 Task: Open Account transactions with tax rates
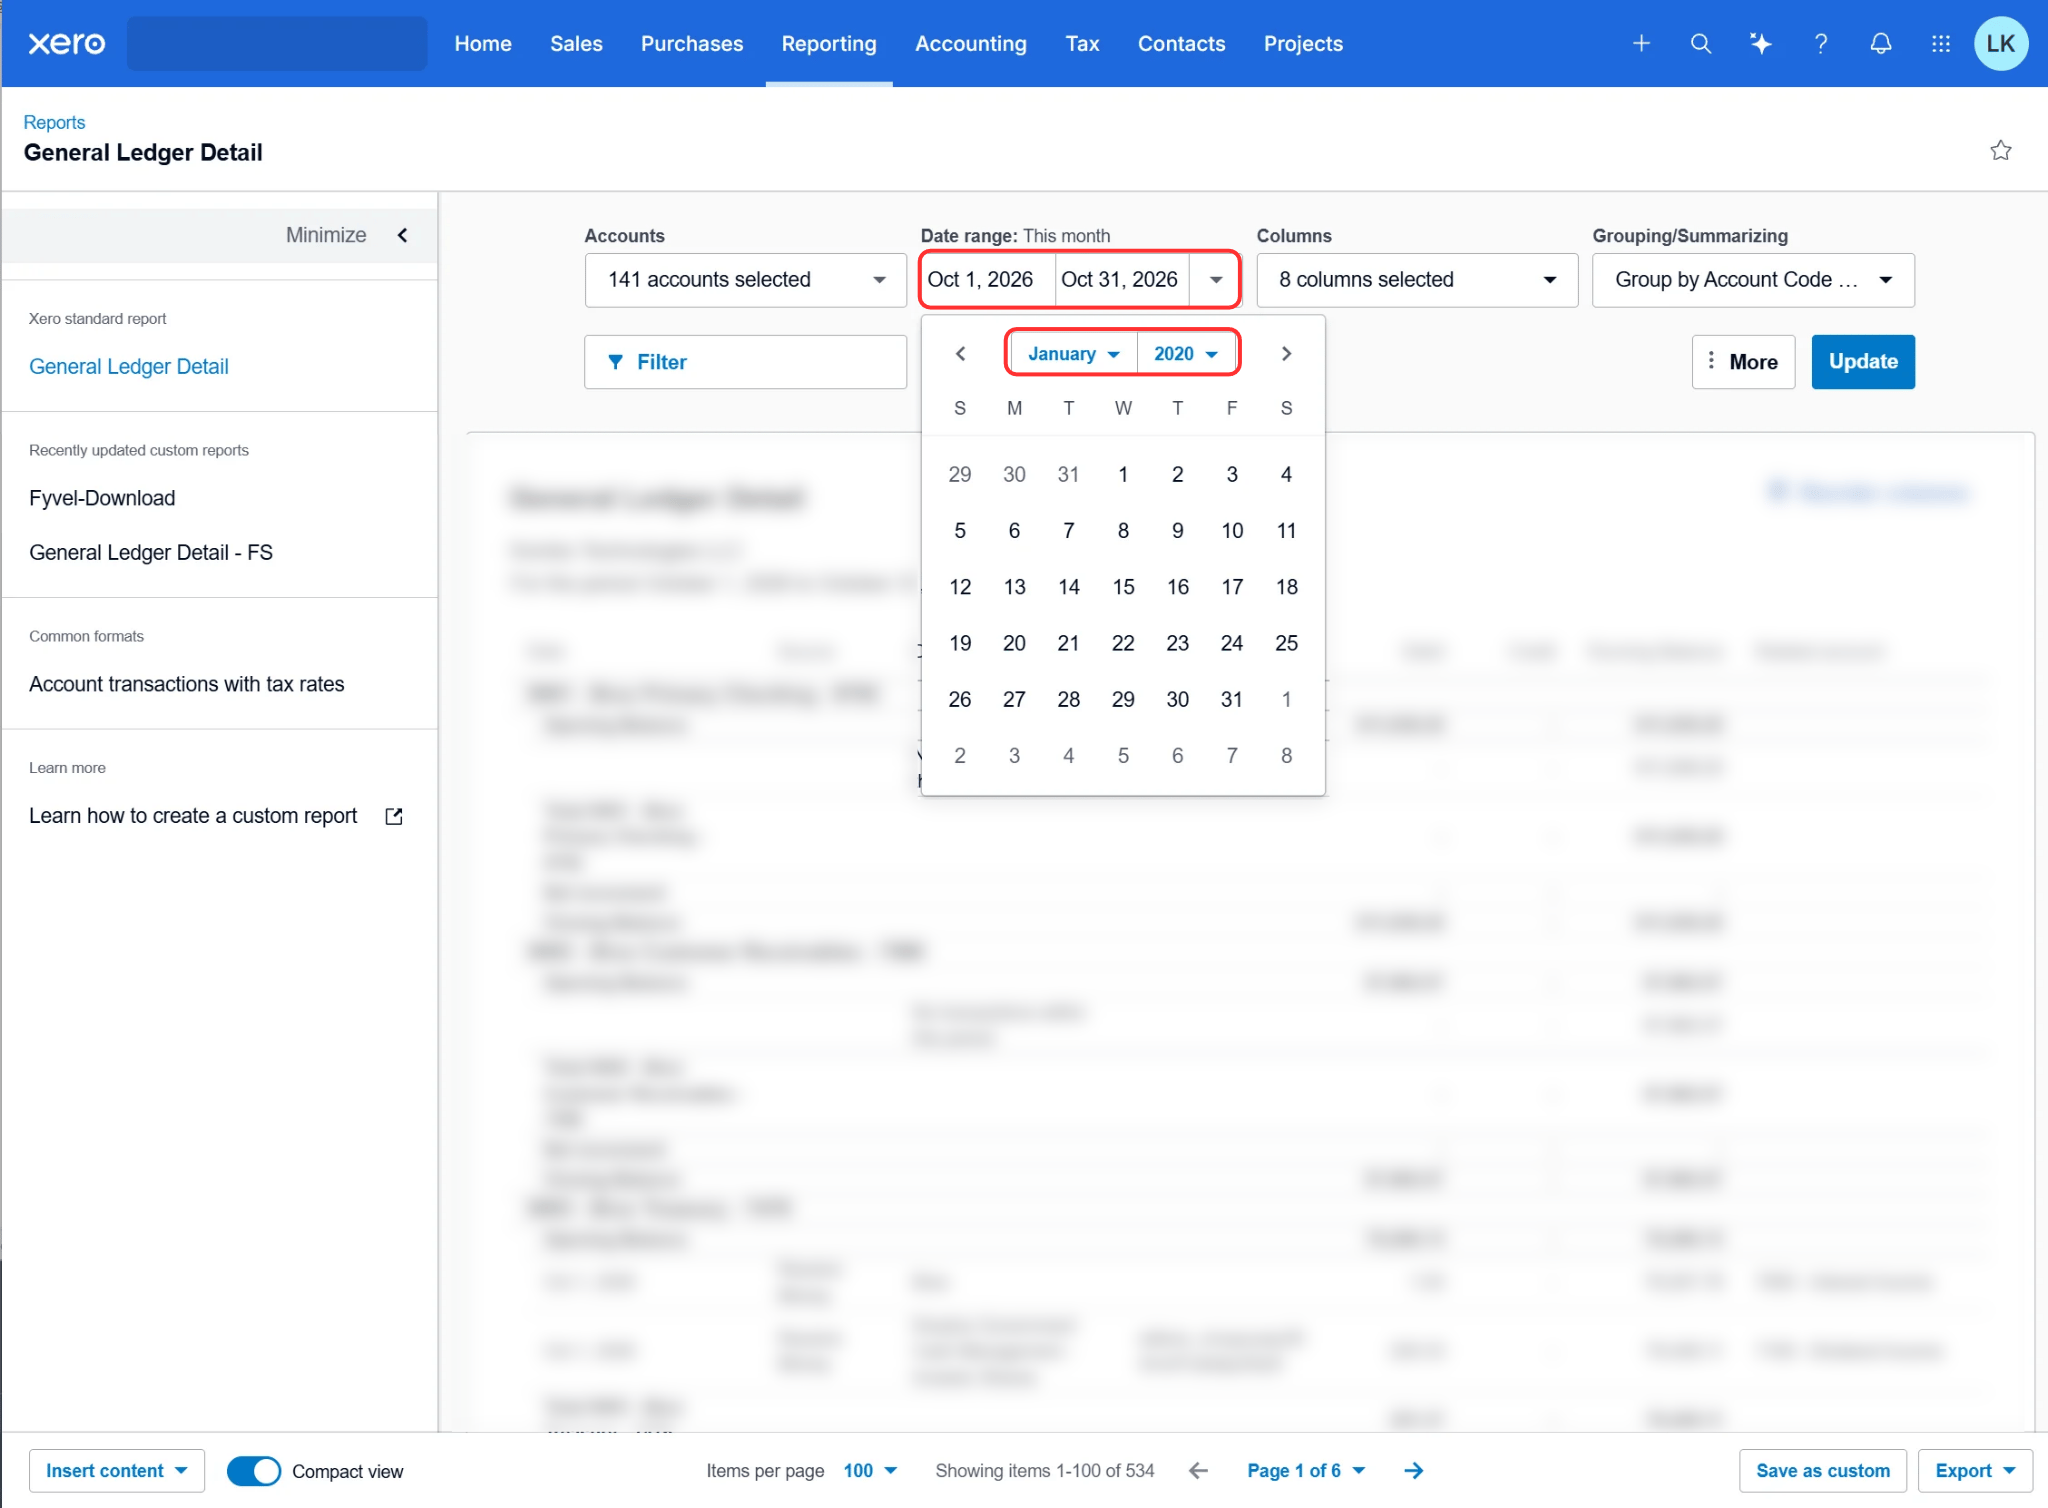point(187,684)
